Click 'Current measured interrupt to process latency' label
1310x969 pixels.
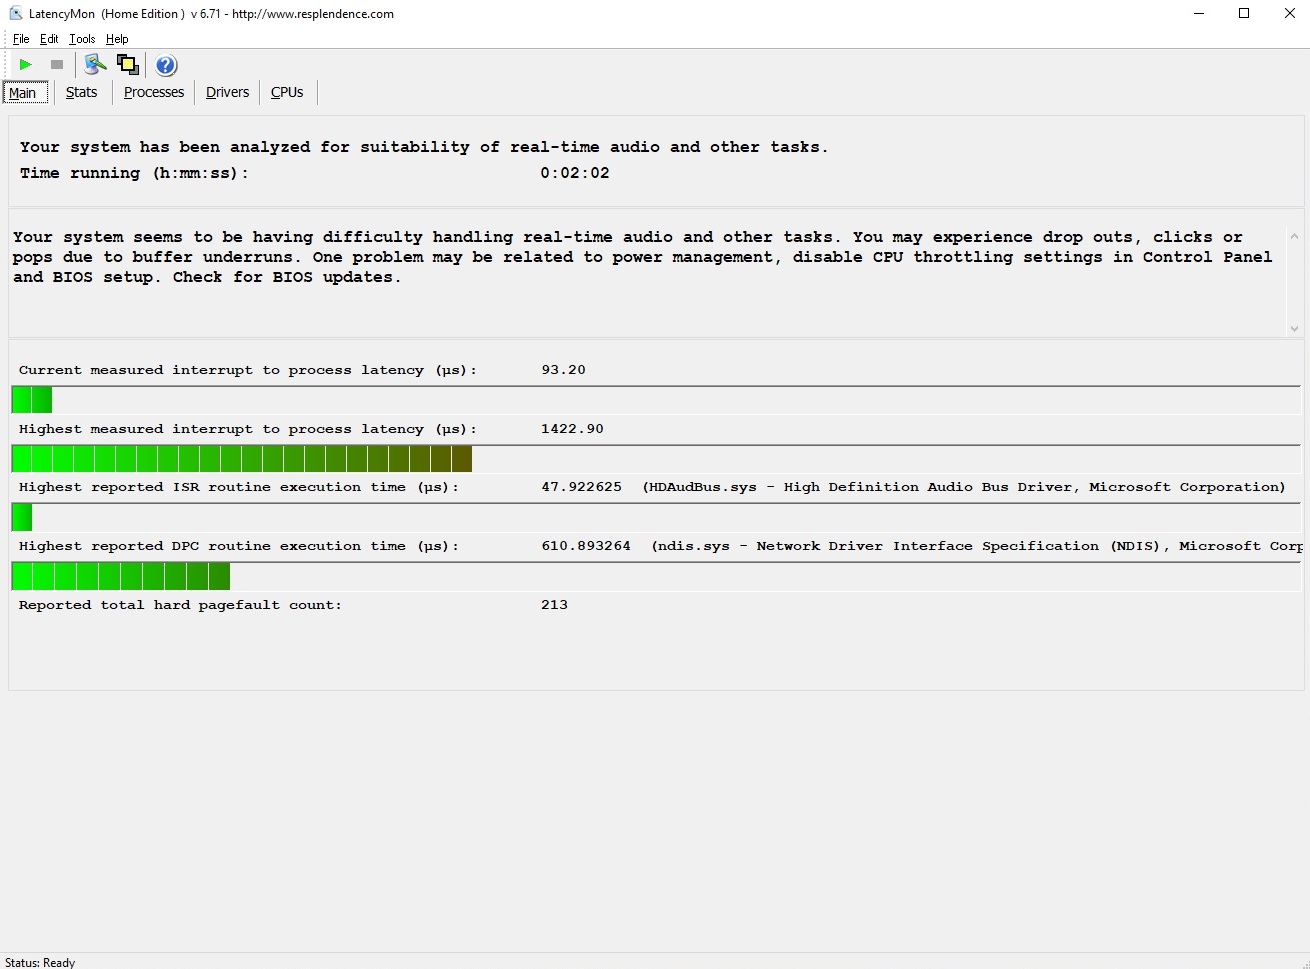(248, 370)
